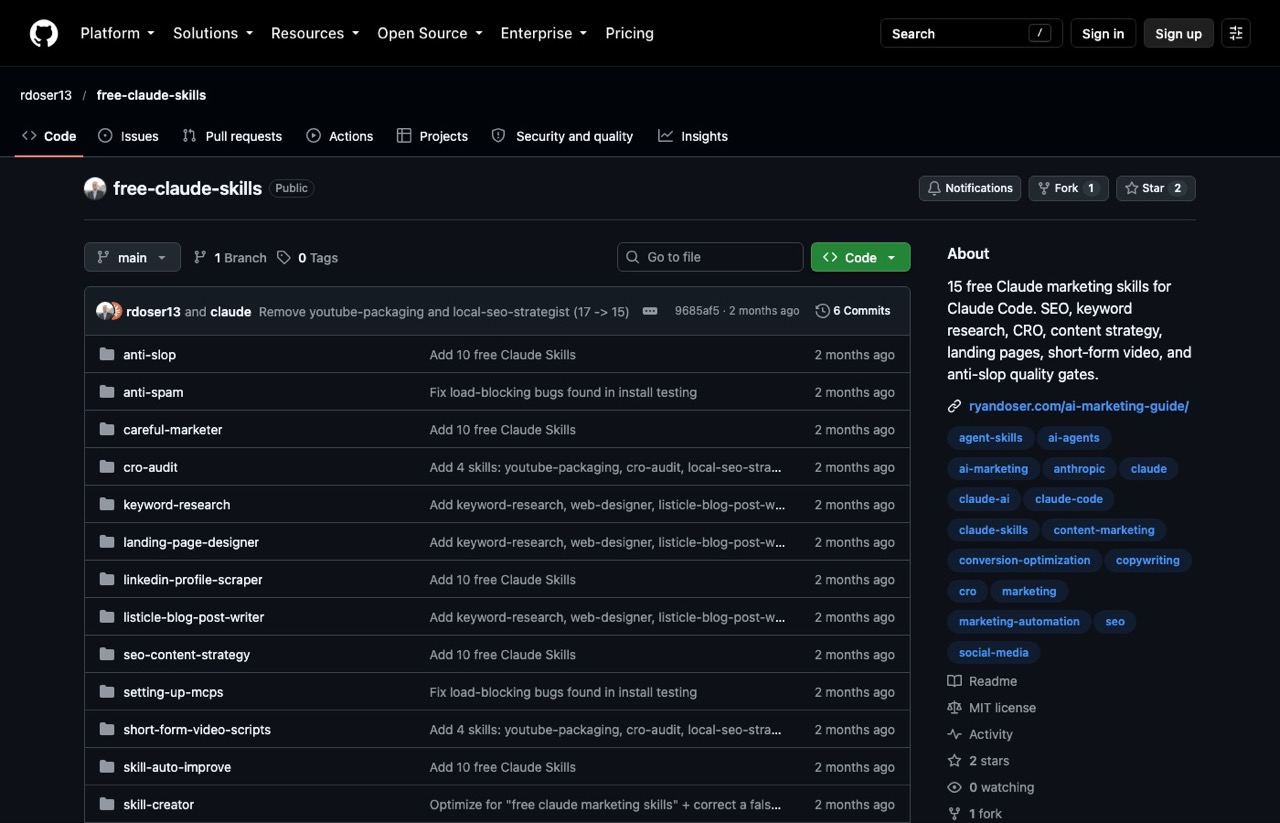
Task: Open the rdoser13 owner link in breadcrumb
Action: tap(46, 95)
